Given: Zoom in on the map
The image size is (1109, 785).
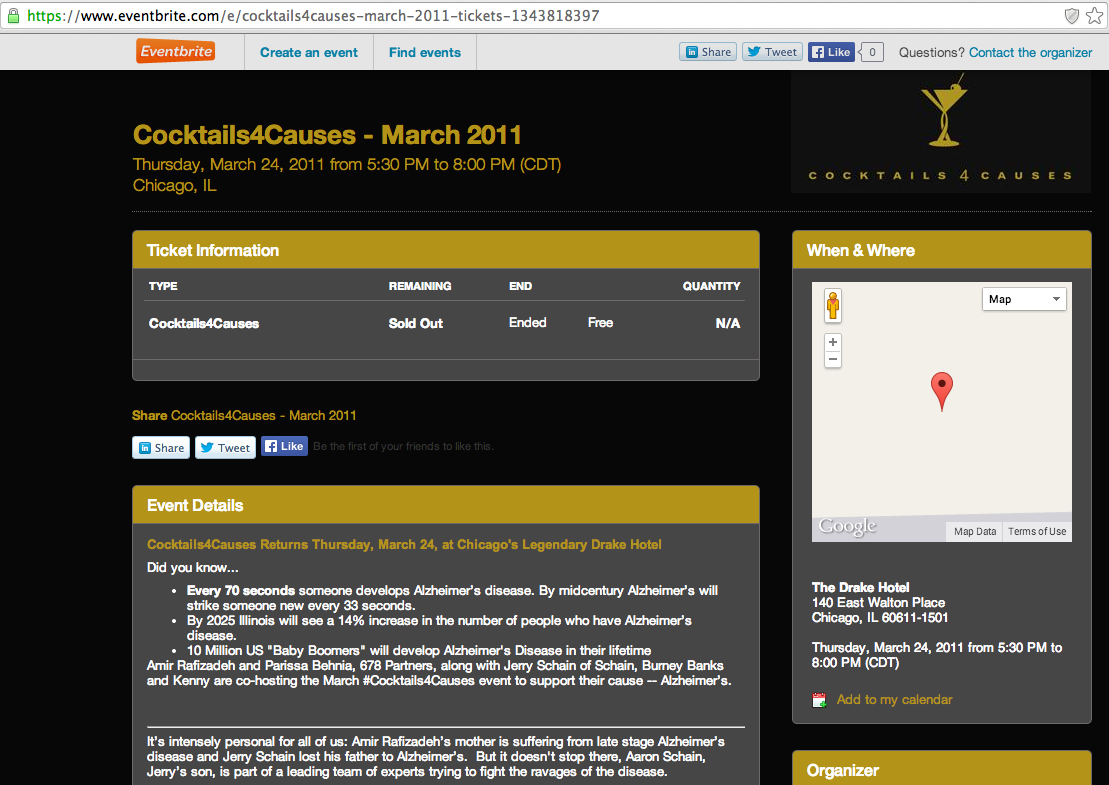Looking at the screenshot, I should tap(833, 342).
